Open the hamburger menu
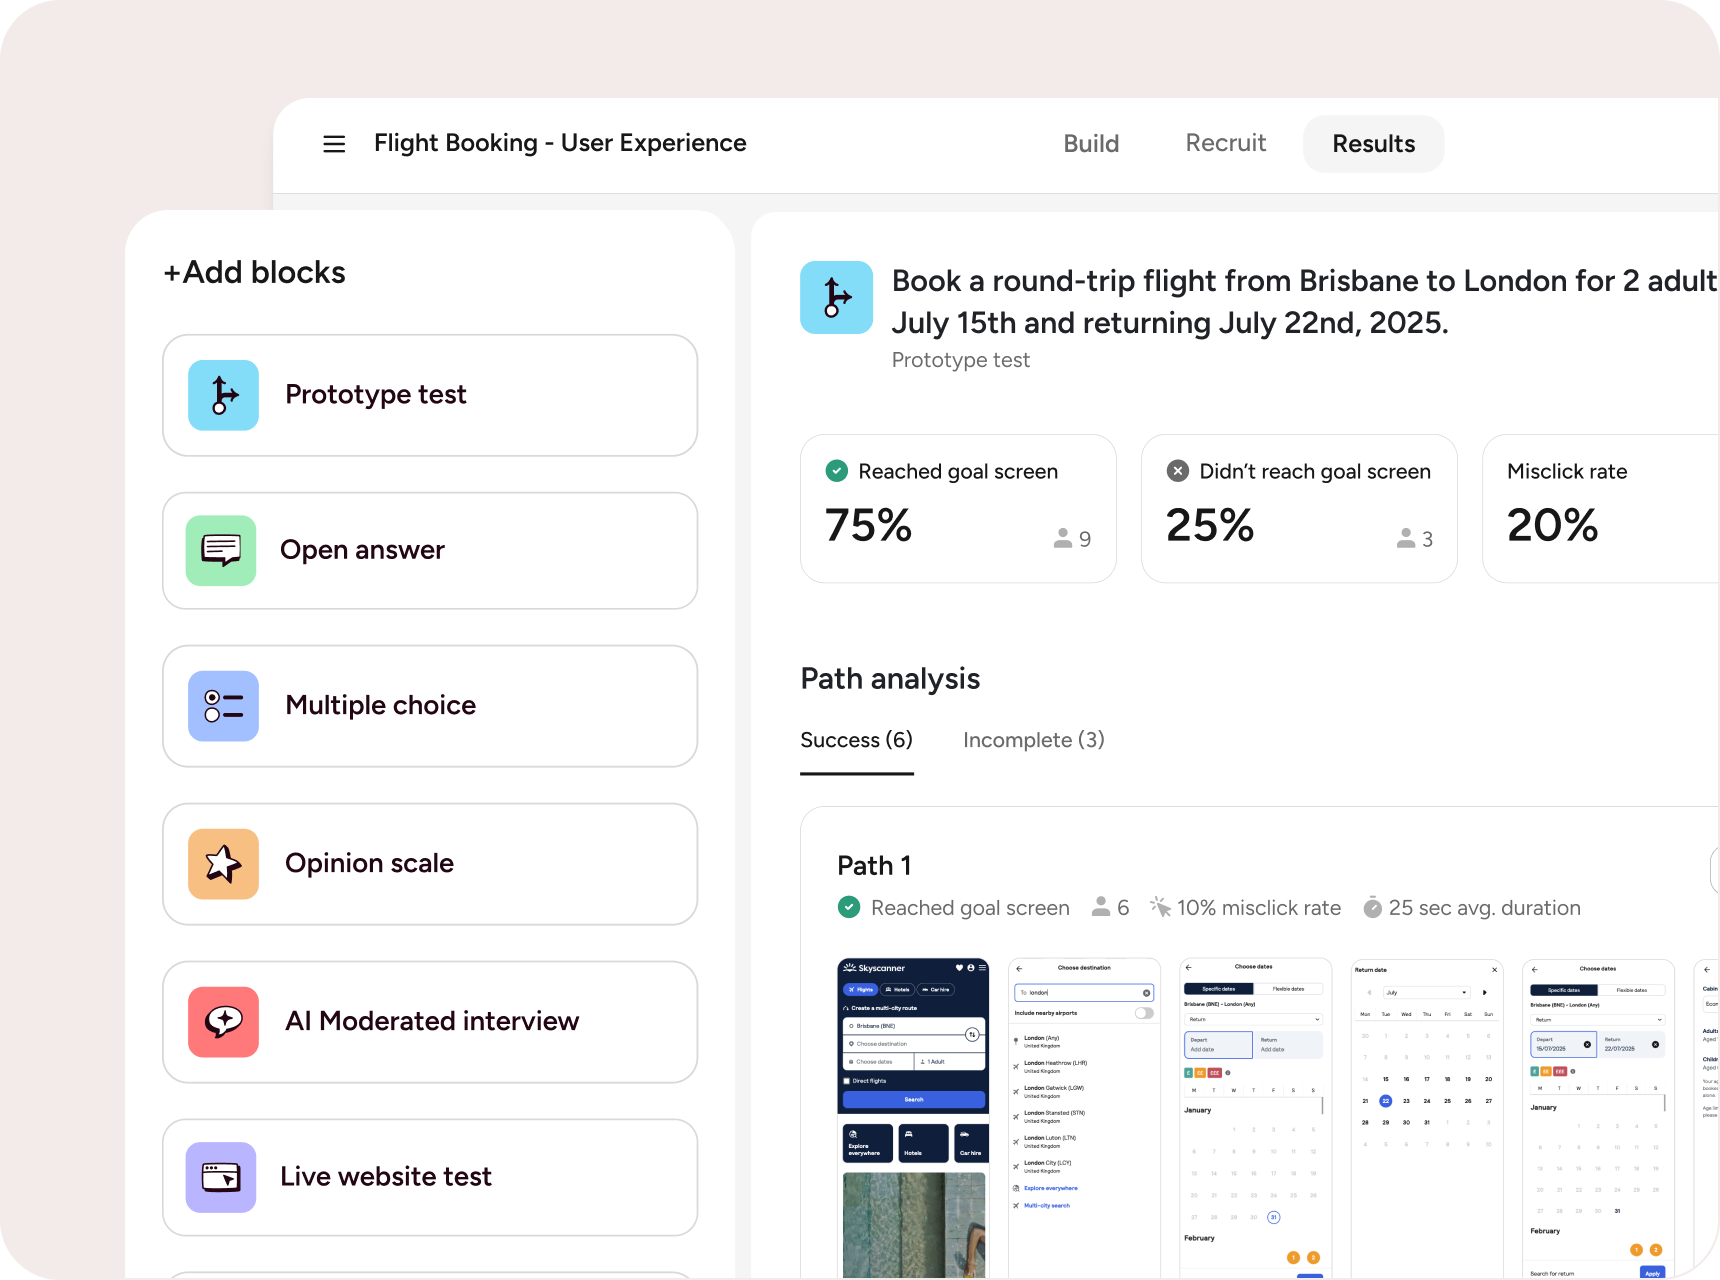The height and width of the screenshot is (1280, 1720). click(334, 144)
